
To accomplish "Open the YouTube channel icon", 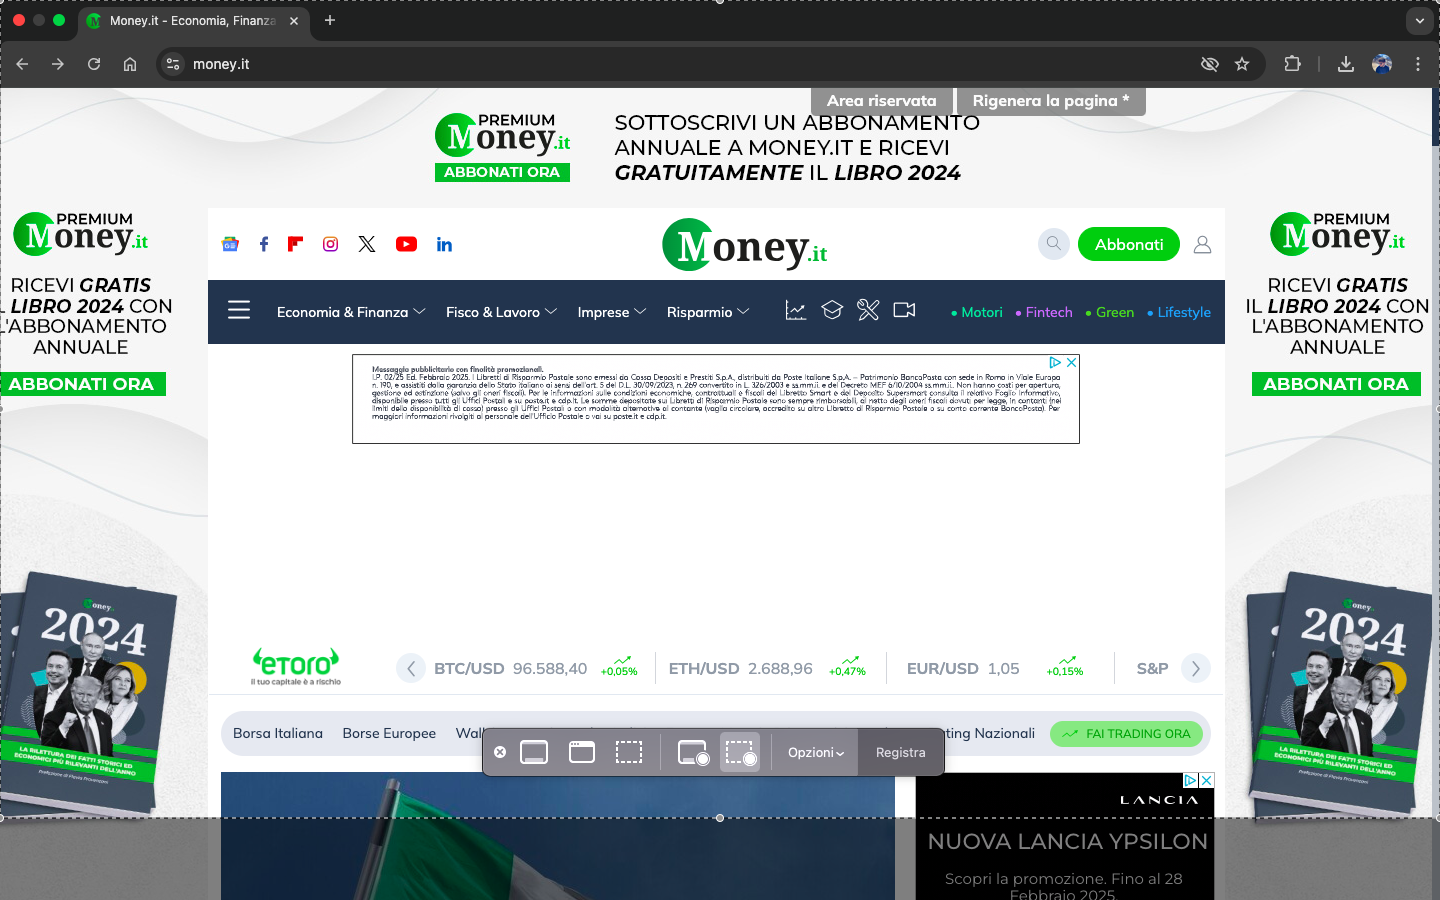I will point(406,244).
